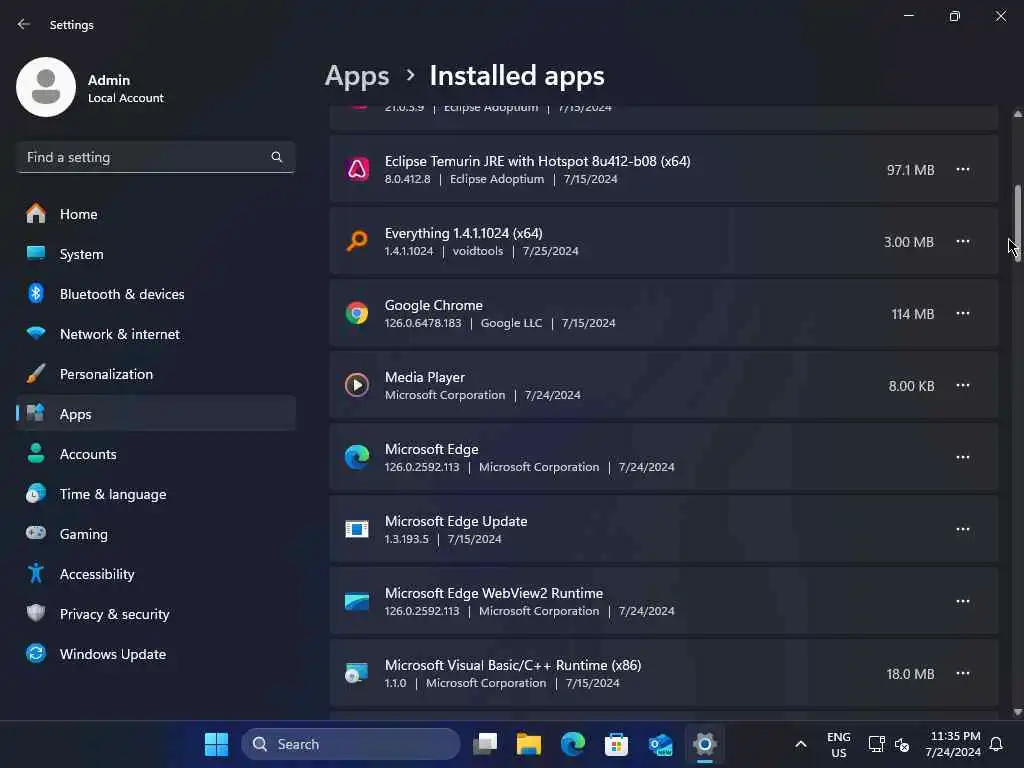Screen dimensions: 1024x768
Task: Open more options for Everything 1.4.1.1024
Action: click(x=963, y=241)
